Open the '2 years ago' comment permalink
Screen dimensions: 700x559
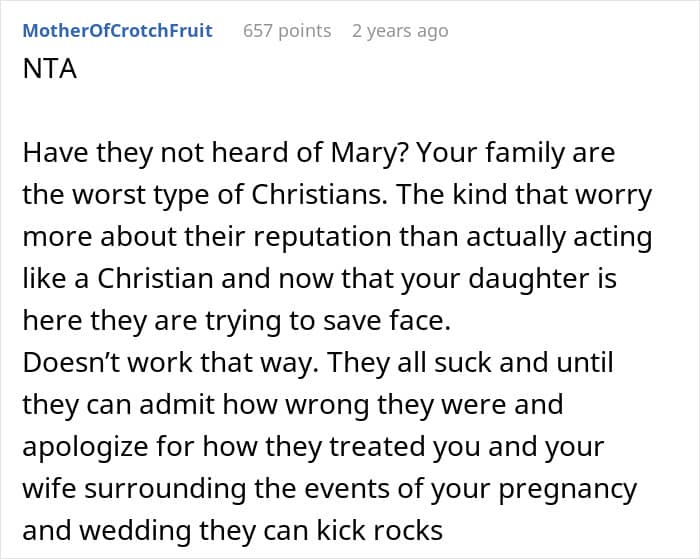click(400, 30)
